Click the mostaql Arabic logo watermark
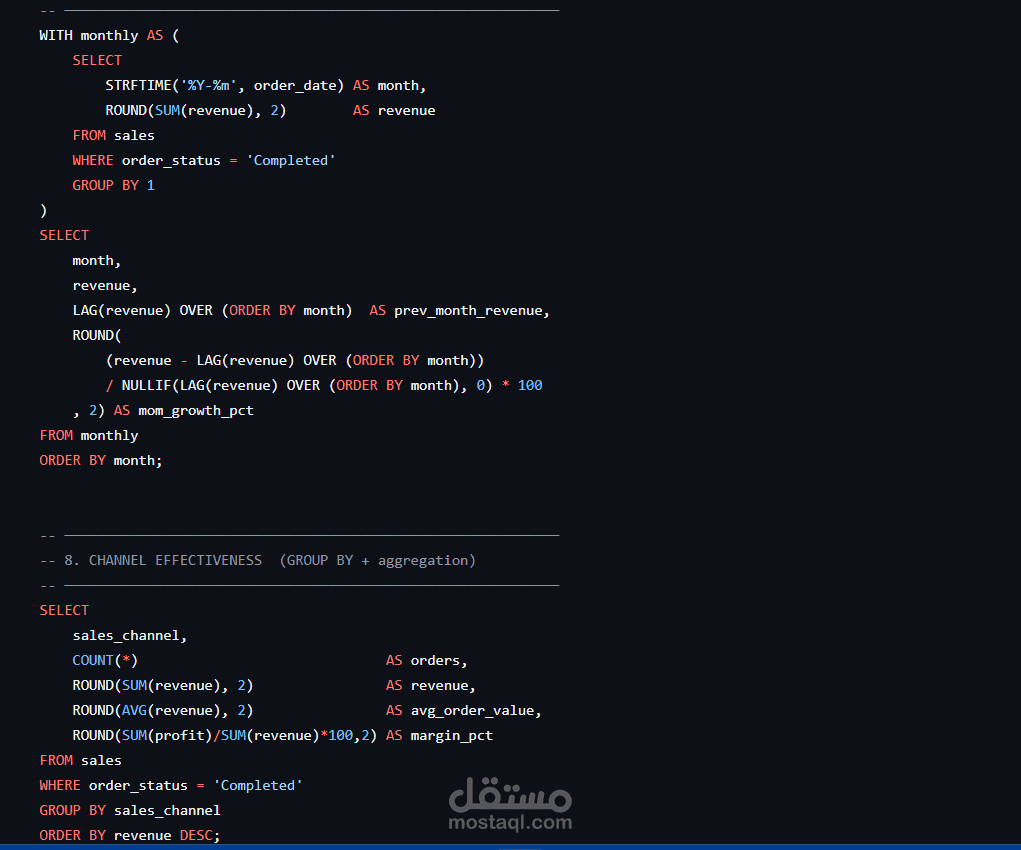Viewport: 1021px width, 850px height. 510,794
